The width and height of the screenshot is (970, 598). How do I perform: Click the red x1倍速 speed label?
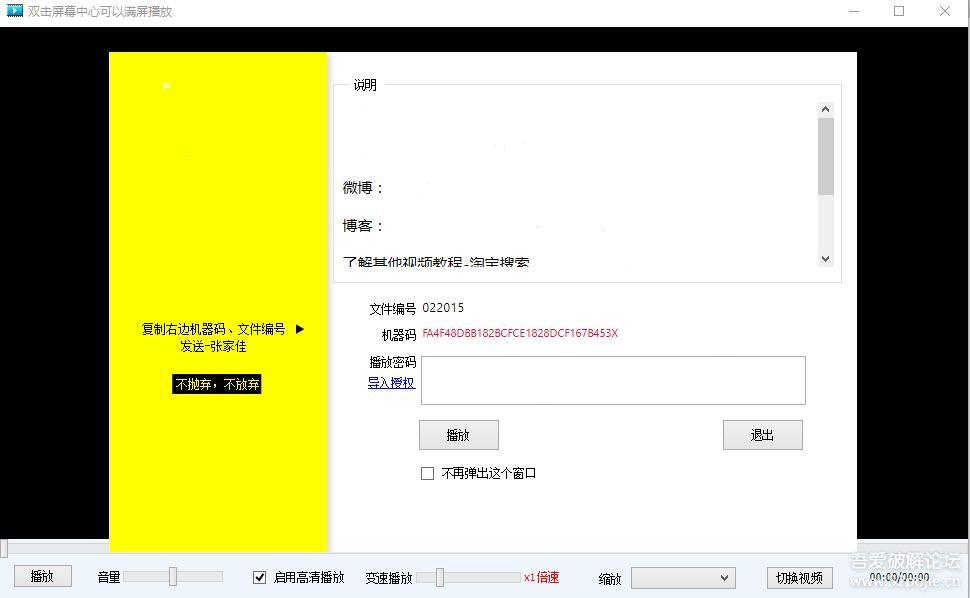pyautogui.click(x=542, y=577)
